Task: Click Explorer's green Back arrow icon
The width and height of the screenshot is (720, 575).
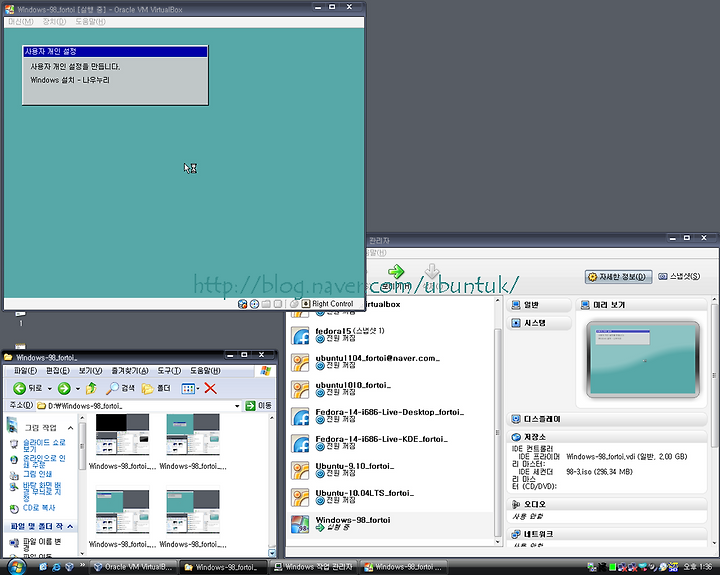Action: pyautogui.click(x=19, y=389)
